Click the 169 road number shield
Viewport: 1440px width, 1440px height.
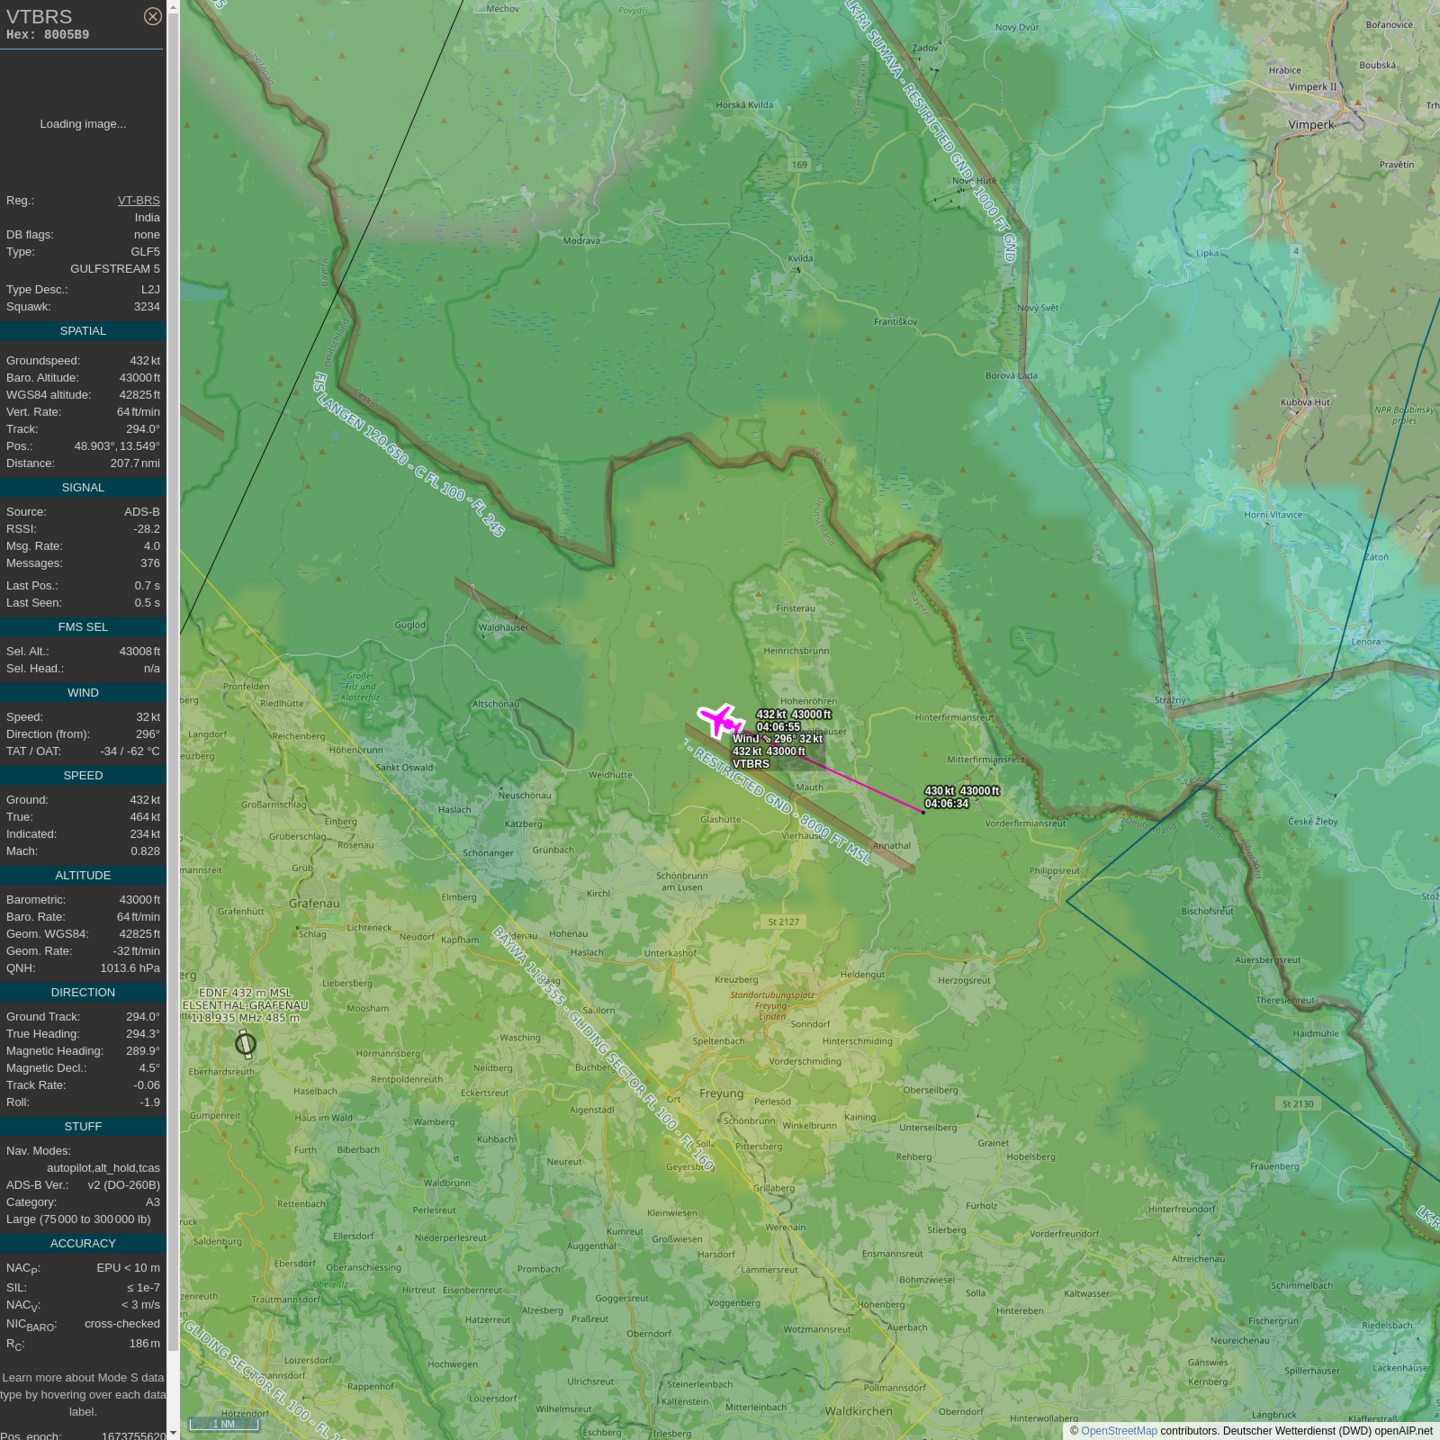[x=799, y=165]
